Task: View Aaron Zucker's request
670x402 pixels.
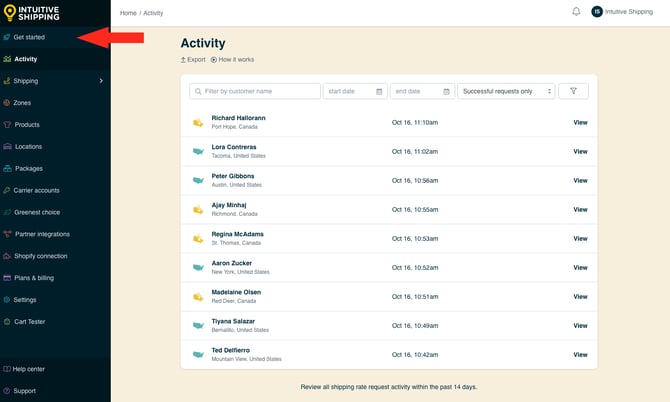Action: (x=580, y=268)
